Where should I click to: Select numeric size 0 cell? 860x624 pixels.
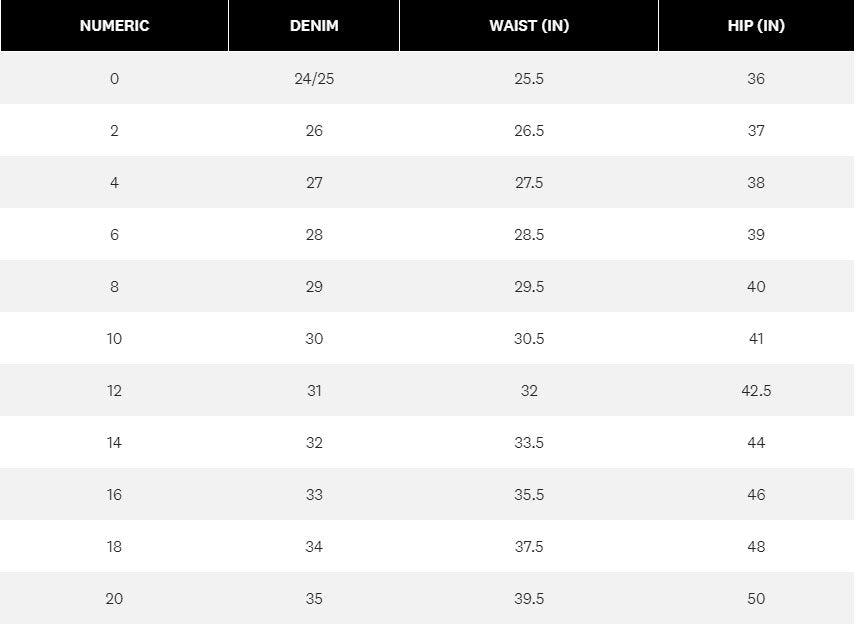point(114,78)
